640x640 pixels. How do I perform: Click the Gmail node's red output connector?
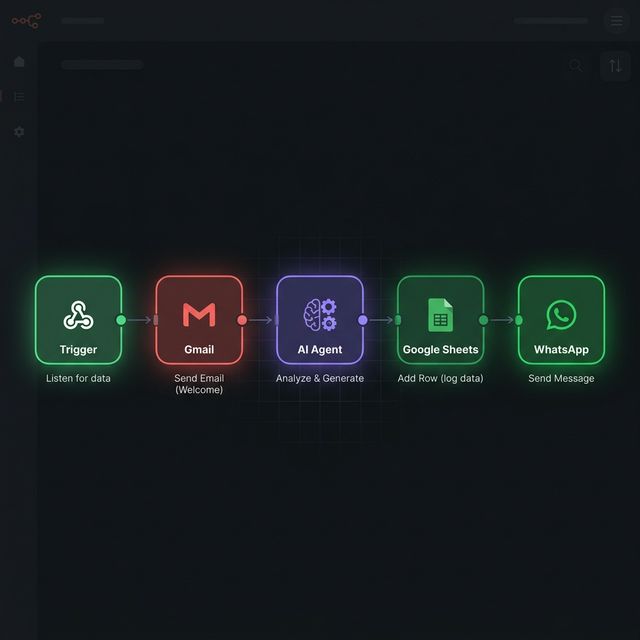point(242,320)
